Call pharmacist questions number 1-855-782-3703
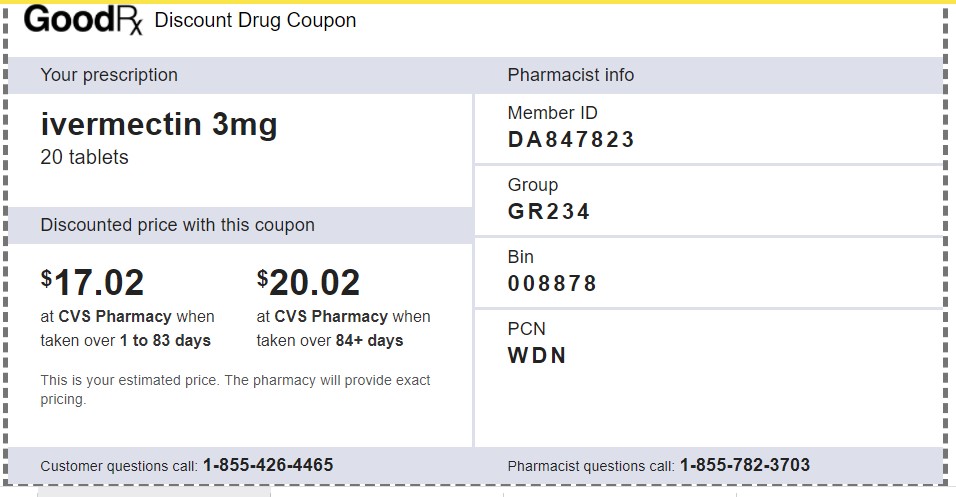Viewport: 956px width, 497px height. click(744, 465)
